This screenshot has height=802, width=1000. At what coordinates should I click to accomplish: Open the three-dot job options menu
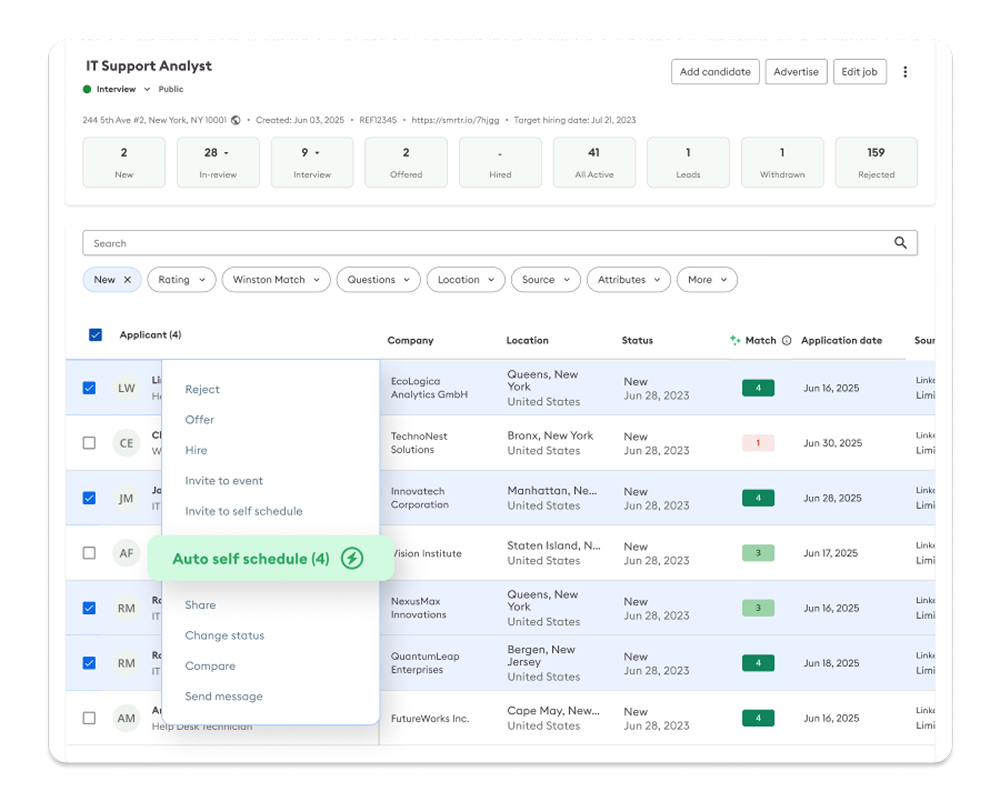tap(905, 72)
